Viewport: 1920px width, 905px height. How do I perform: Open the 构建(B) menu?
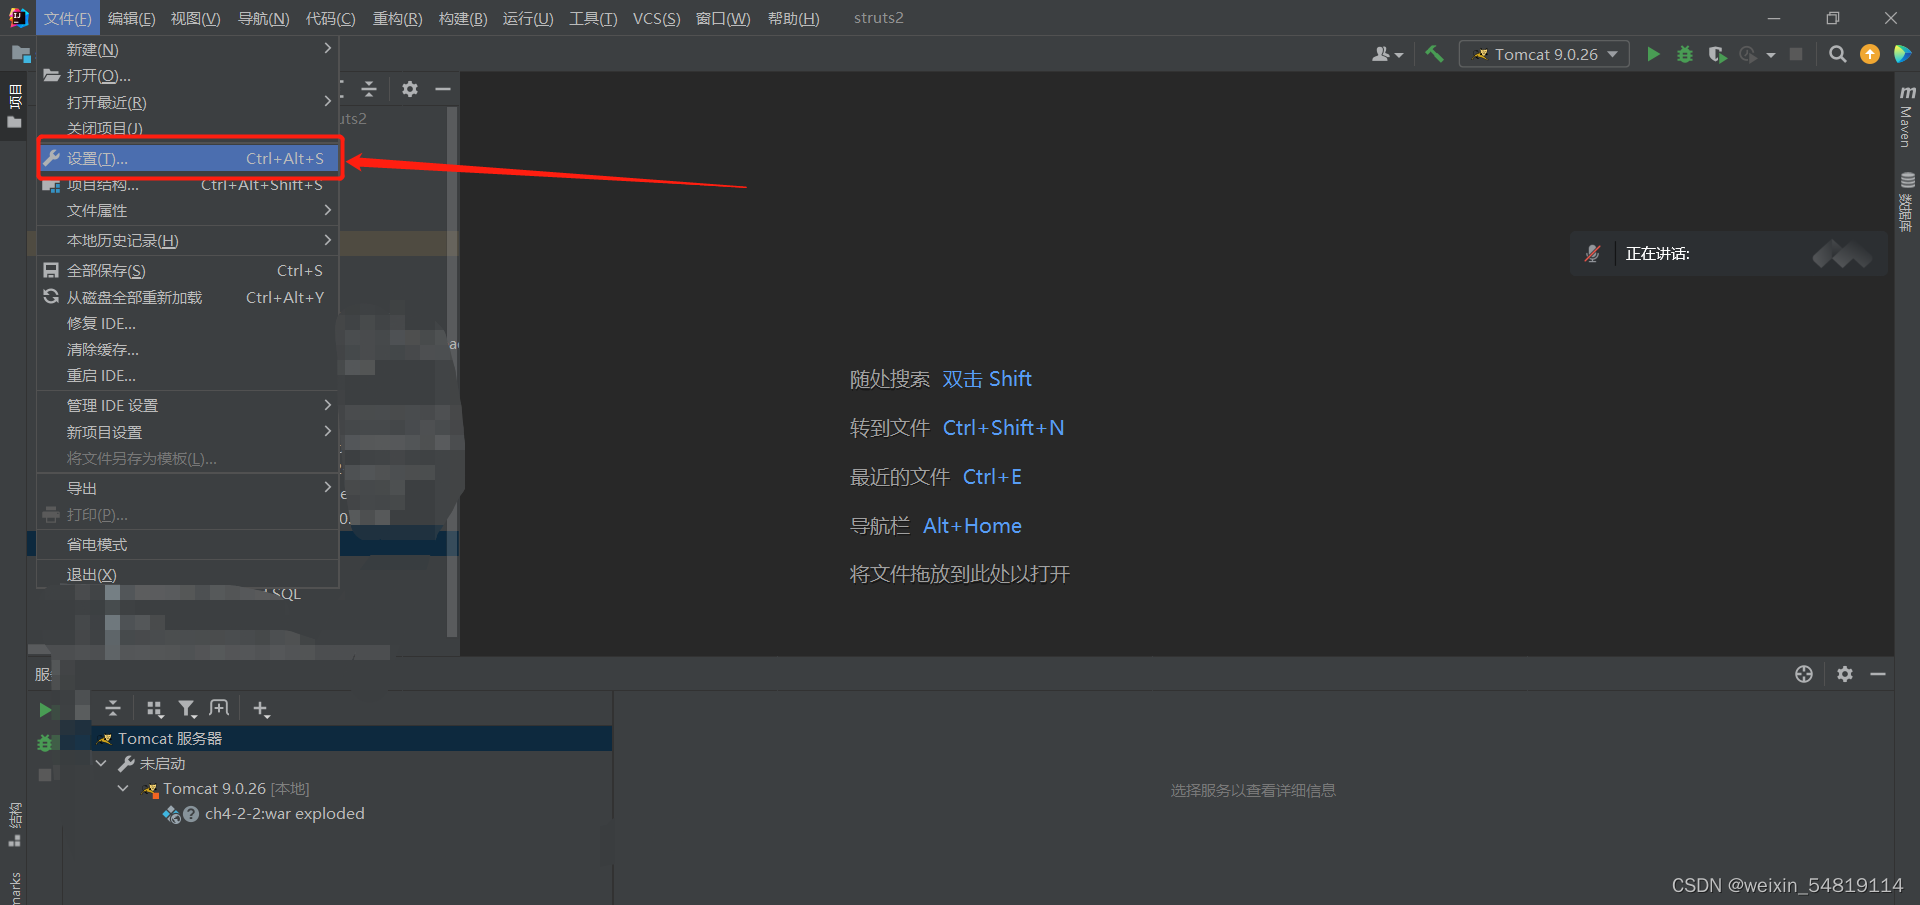pyautogui.click(x=463, y=18)
